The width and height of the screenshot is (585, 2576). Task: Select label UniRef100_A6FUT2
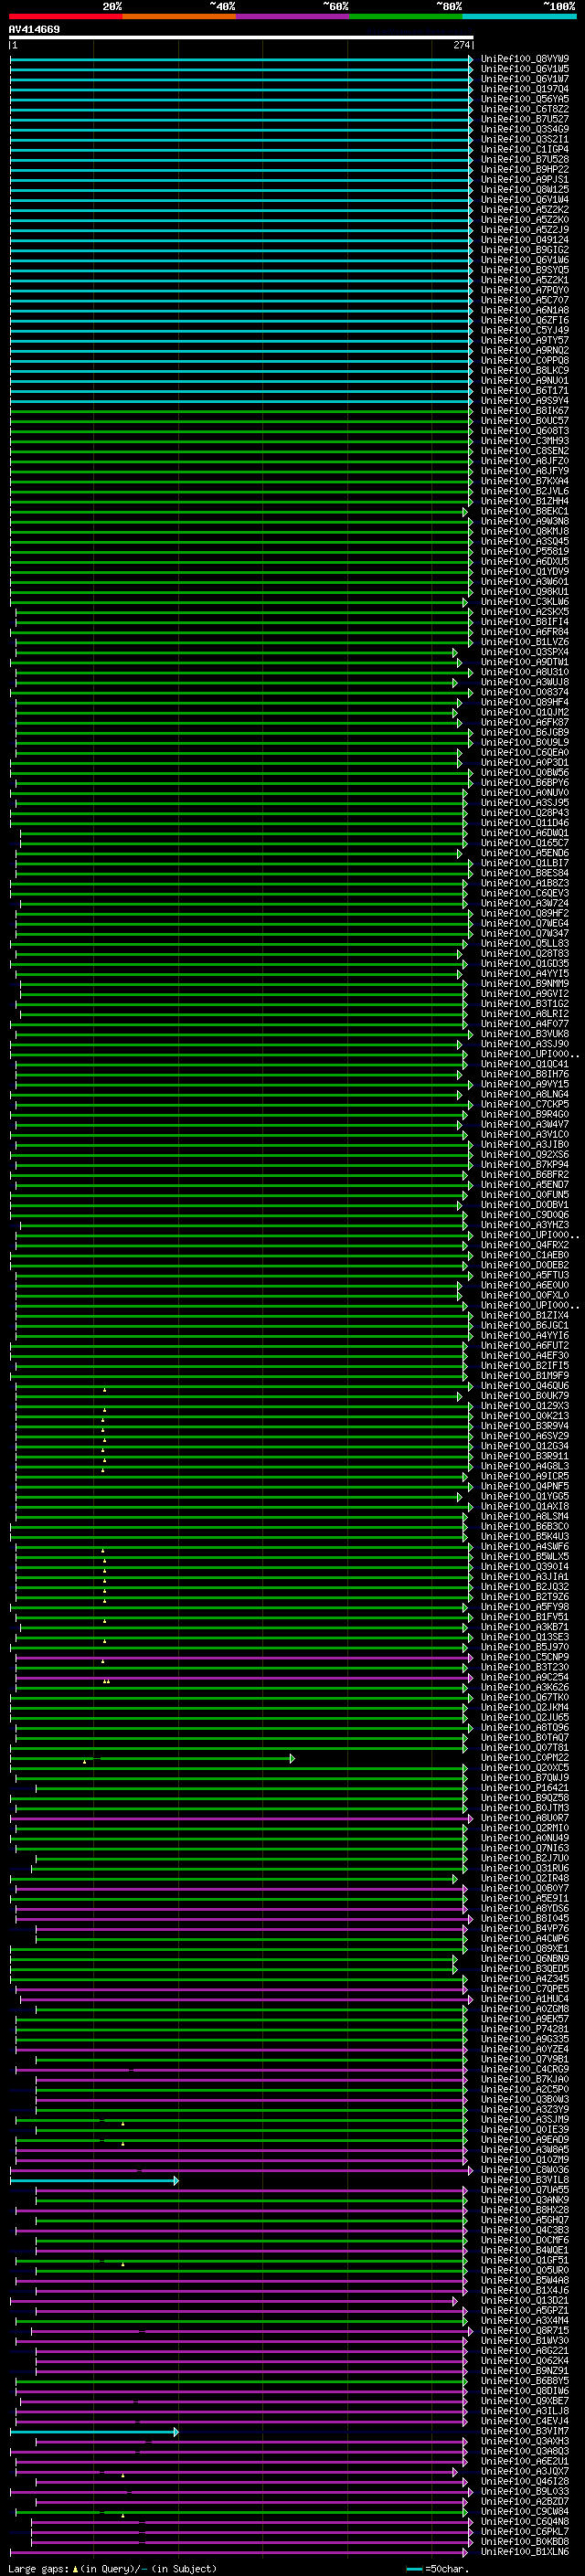tap(525, 1345)
